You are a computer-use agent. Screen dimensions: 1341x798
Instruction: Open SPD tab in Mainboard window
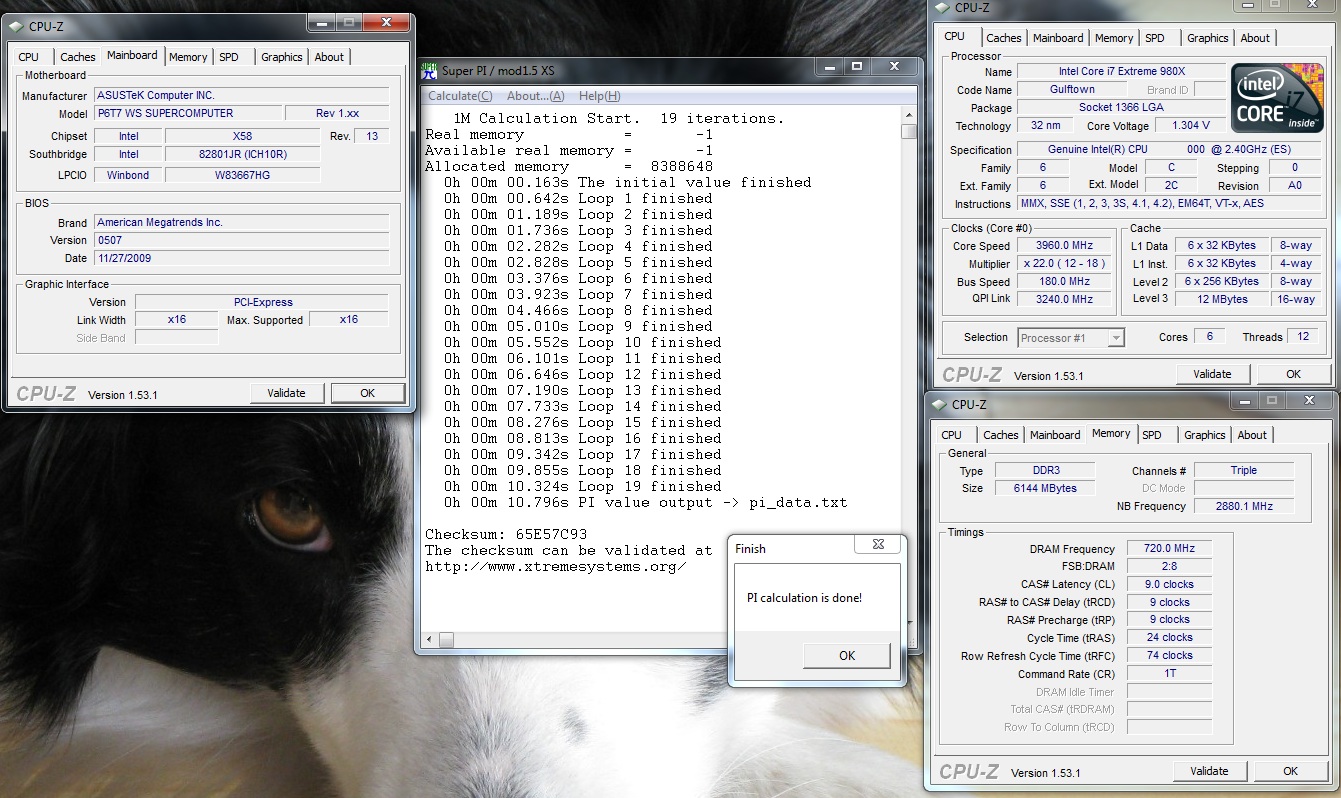[x=229, y=57]
